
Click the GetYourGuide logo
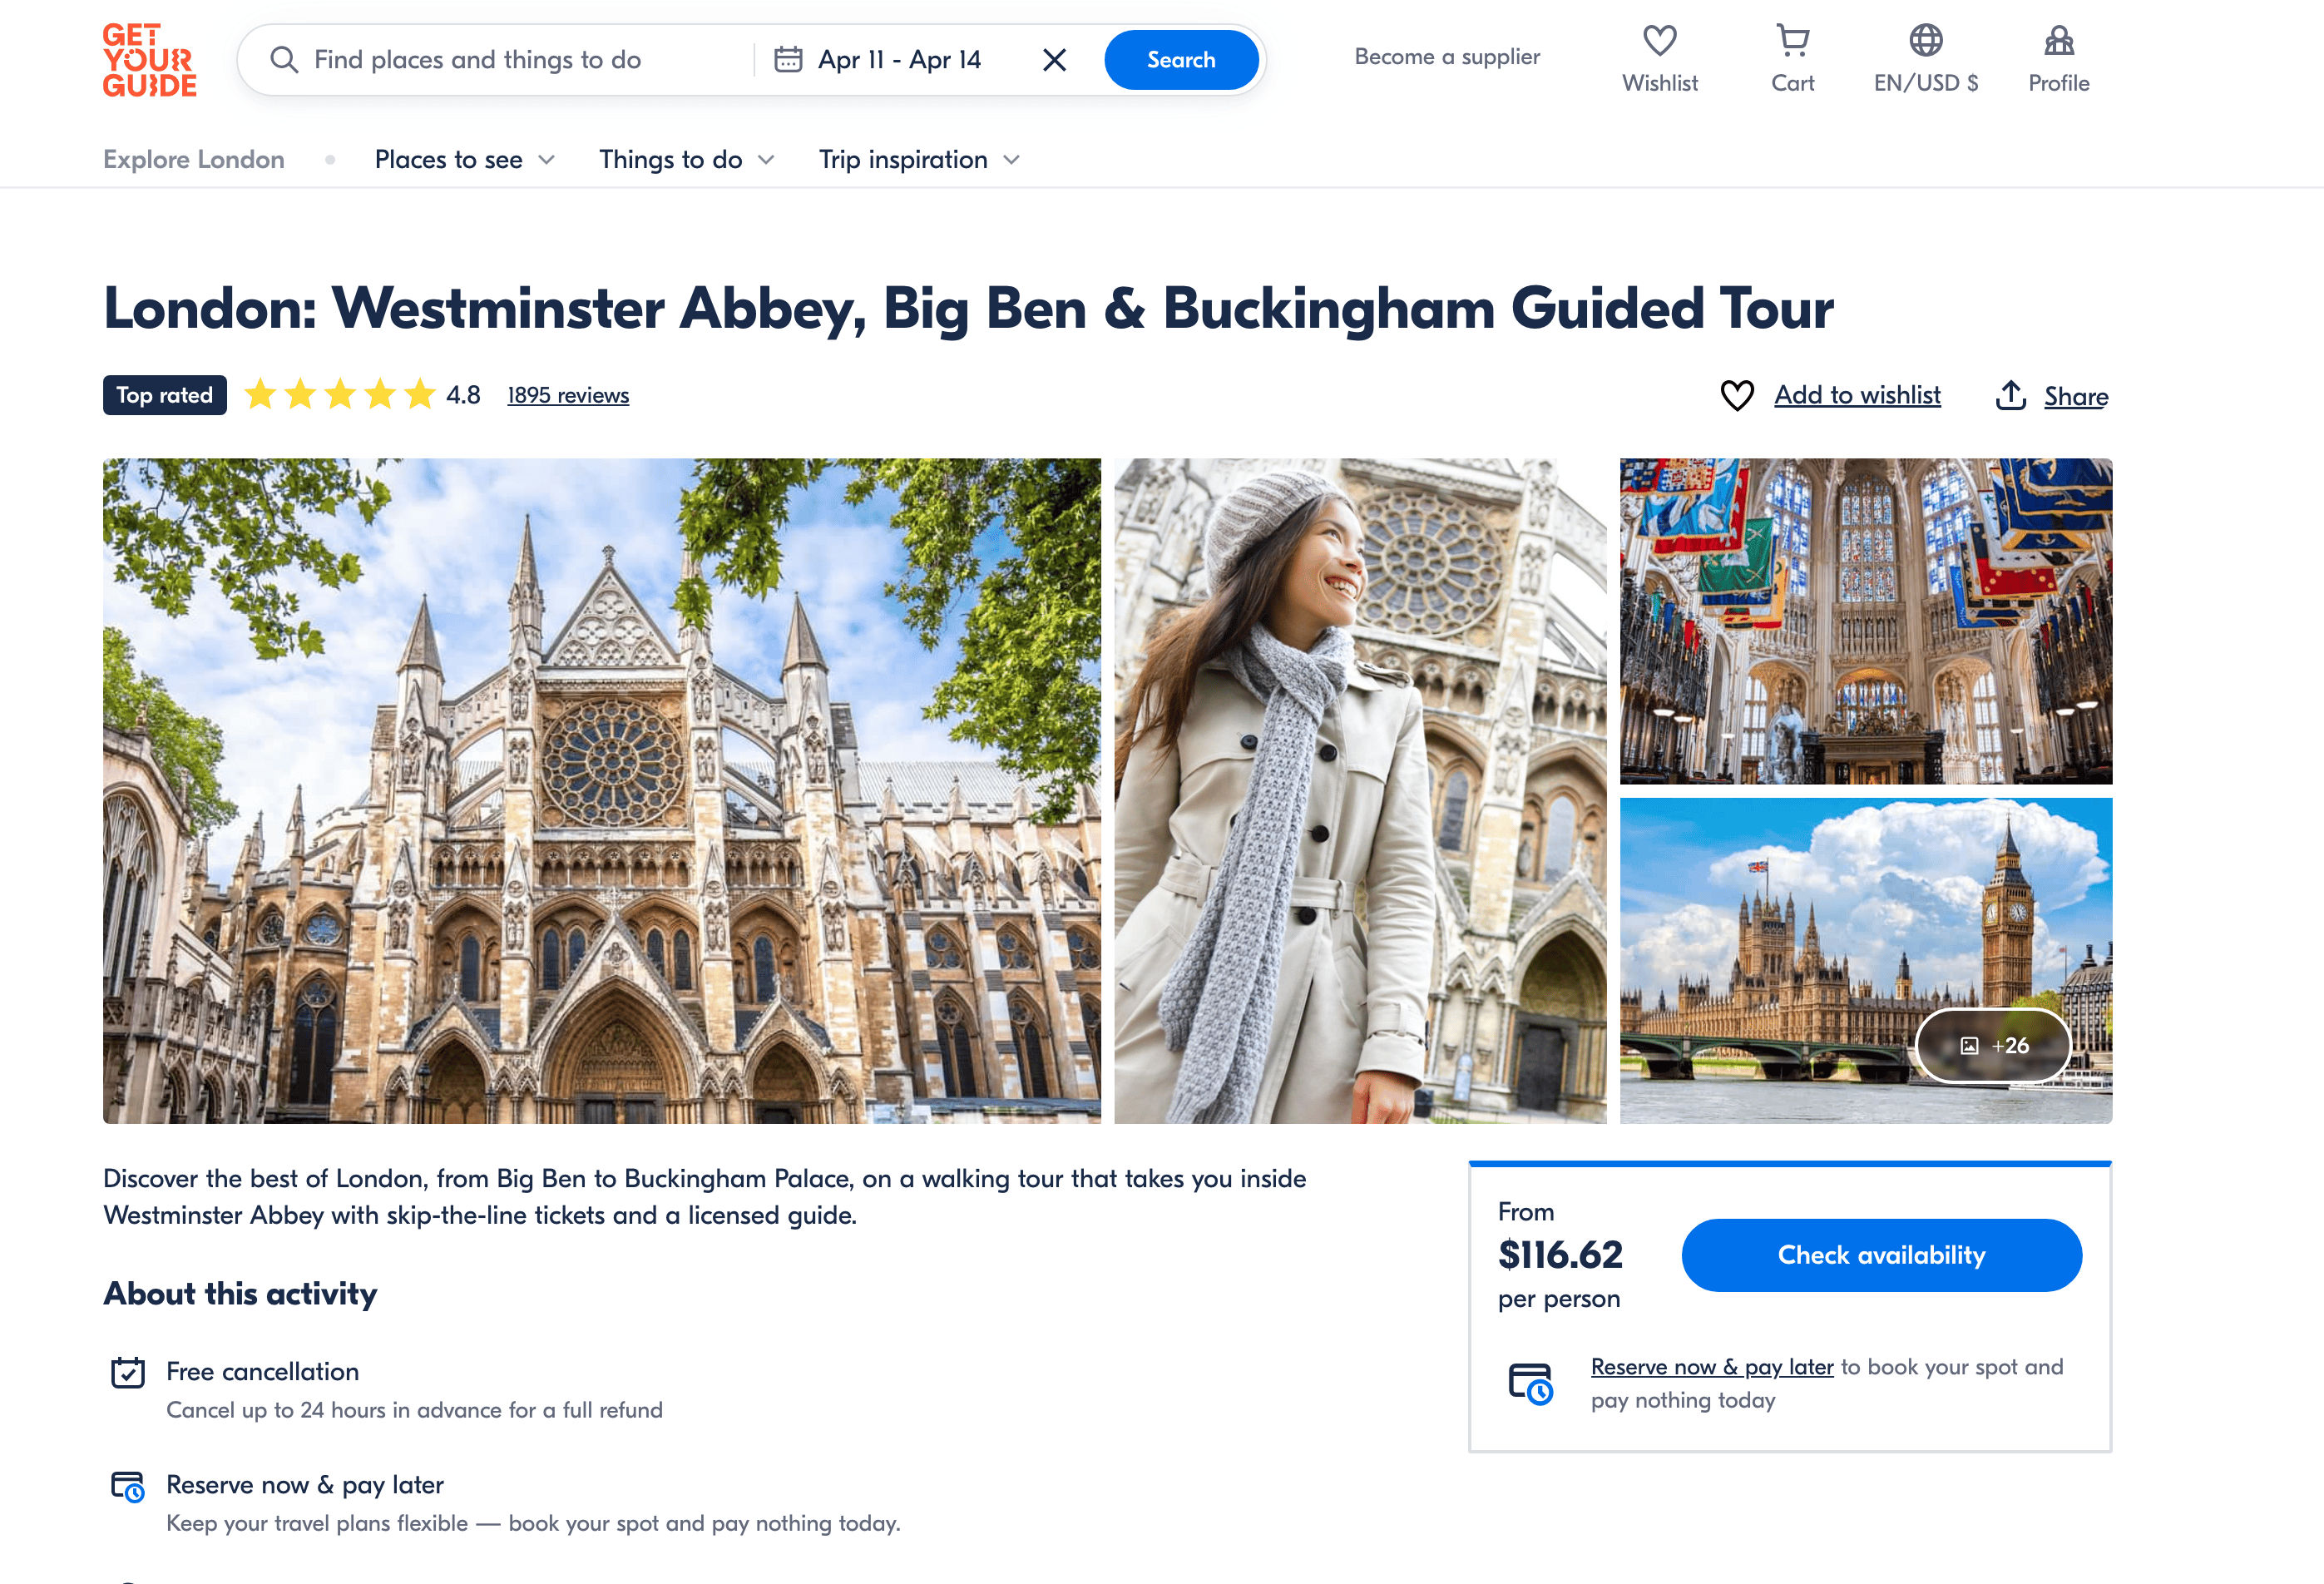click(150, 60)
